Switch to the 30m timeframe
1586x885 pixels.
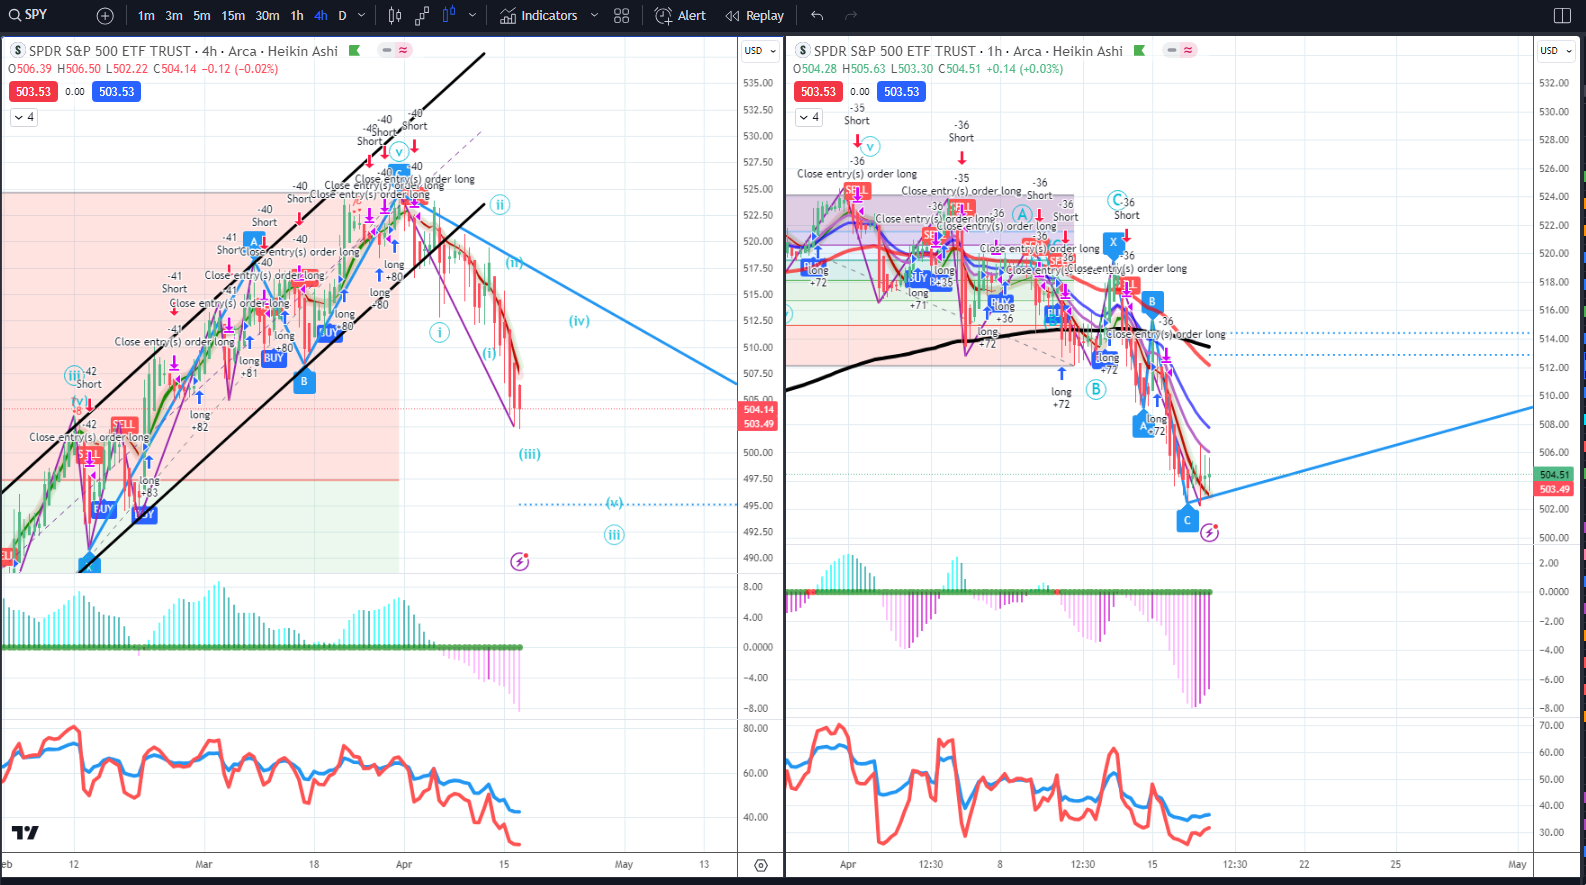coord(267,16)
